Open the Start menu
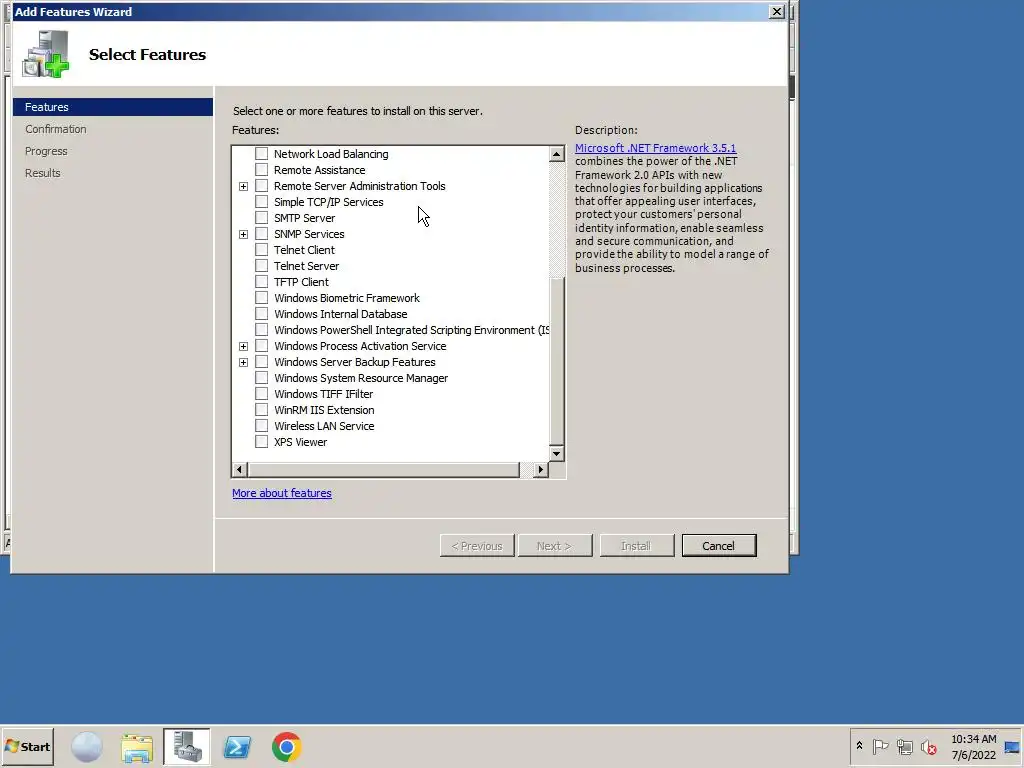This screenshot has width=1024, height=768. click(x=27, y=746)
